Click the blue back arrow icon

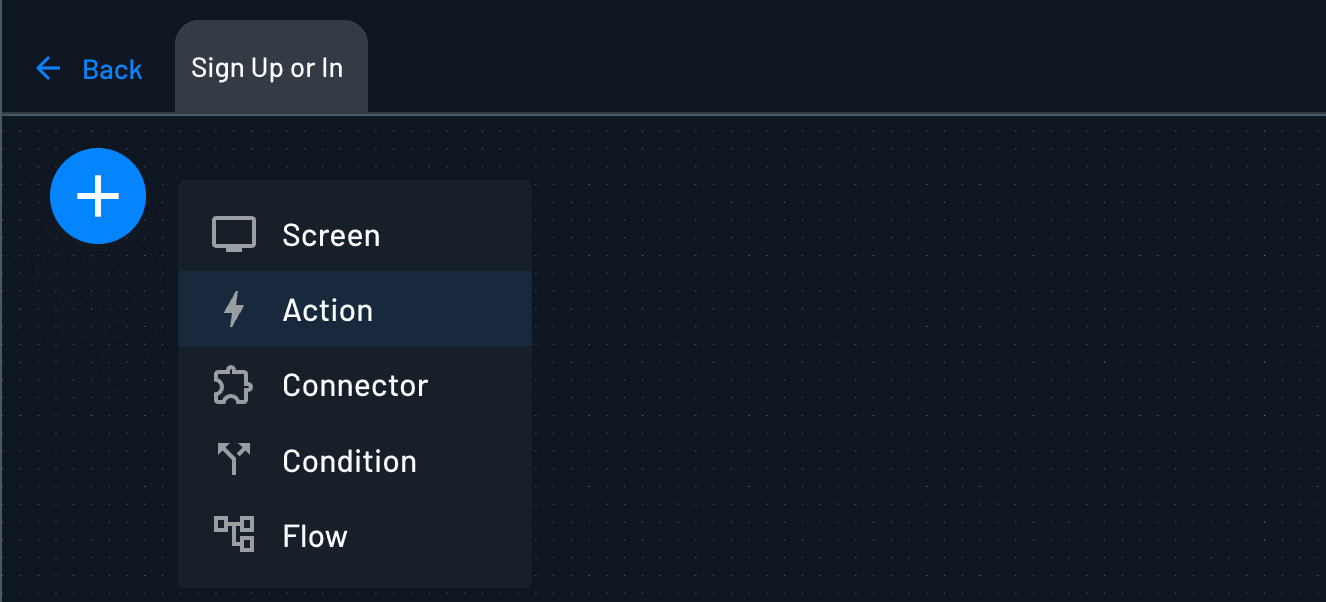(47, 68)
